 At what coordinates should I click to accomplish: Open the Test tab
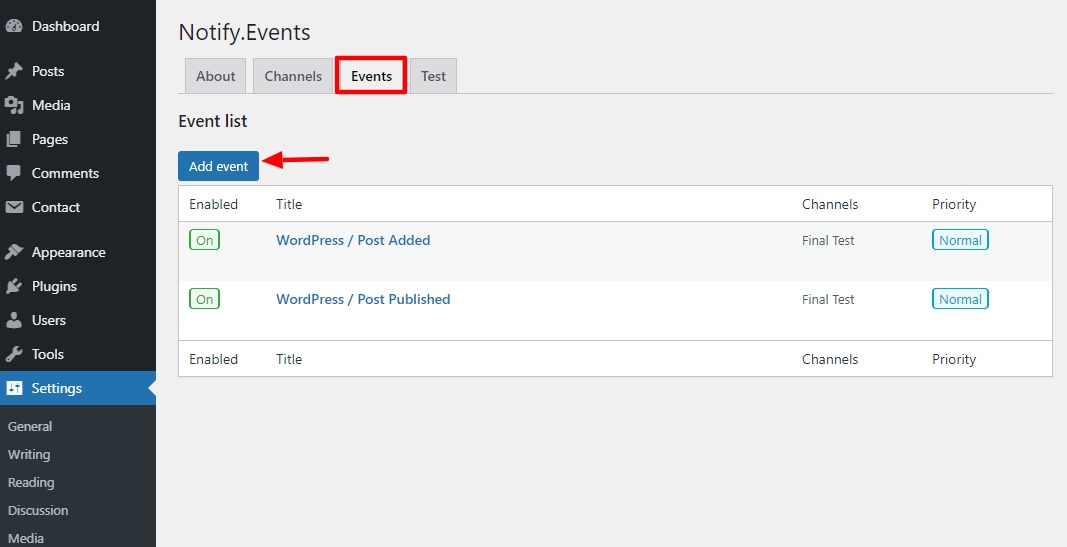tap(433, 76)
